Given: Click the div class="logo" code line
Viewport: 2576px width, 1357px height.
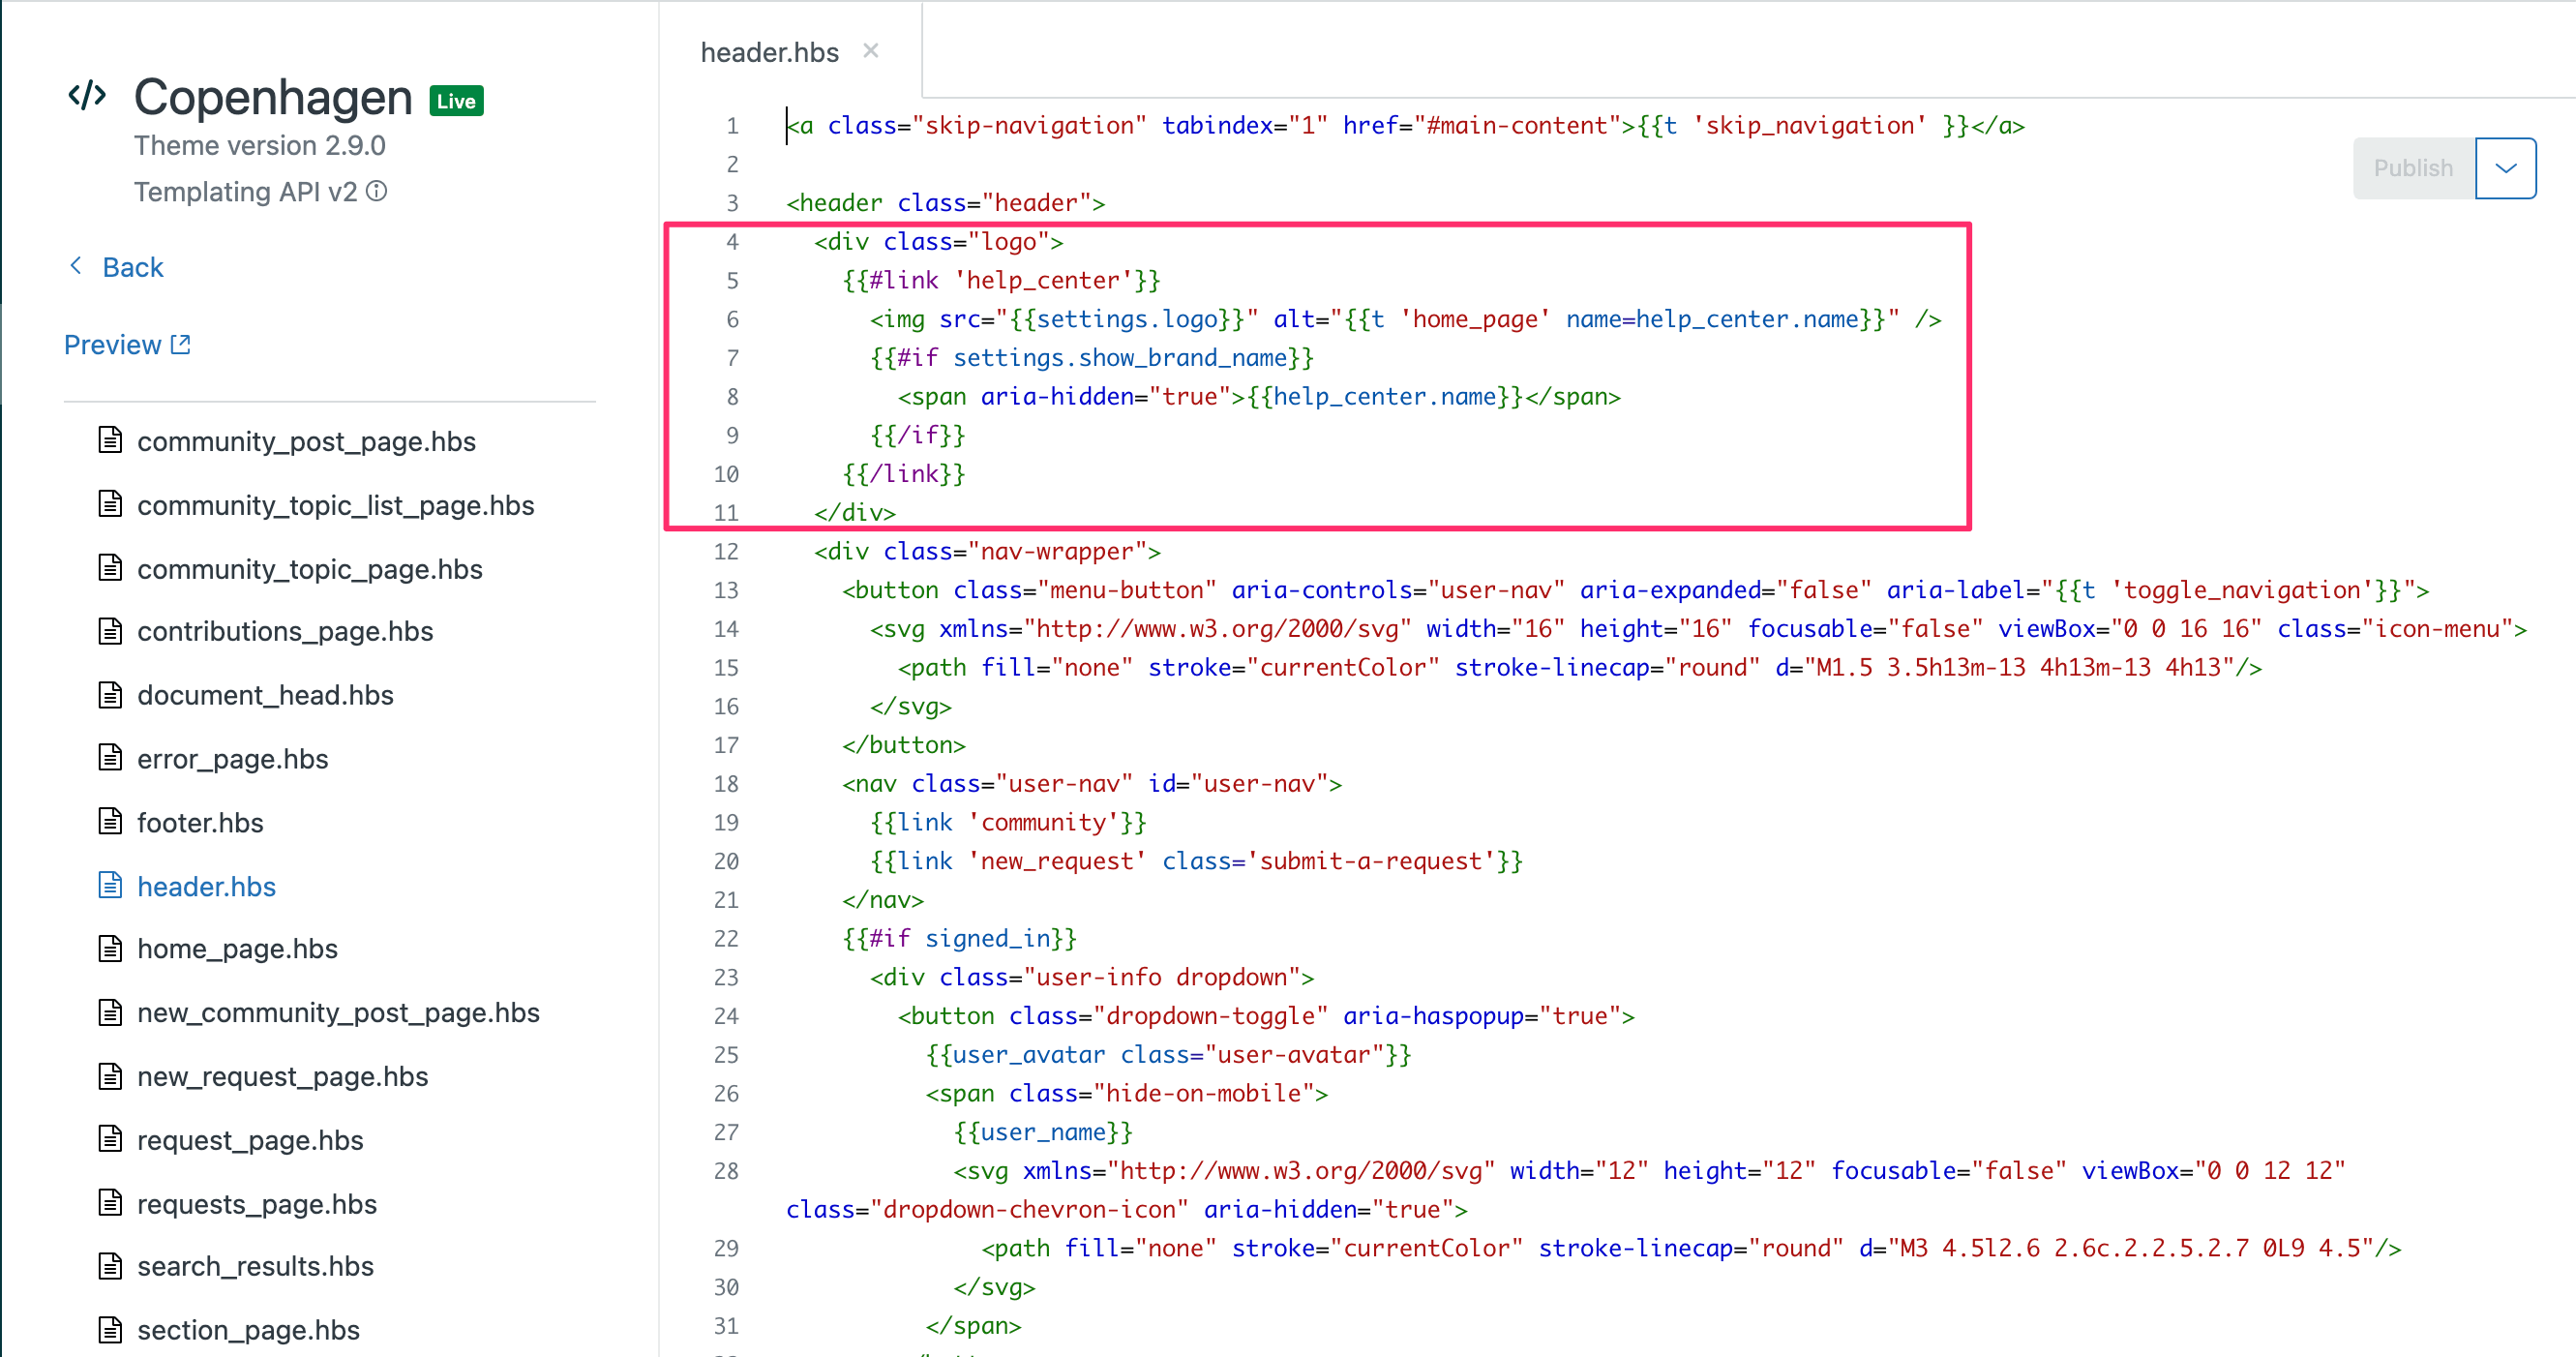Looking at the screenshot, I should pyautogui.click(x=938, y=242).
